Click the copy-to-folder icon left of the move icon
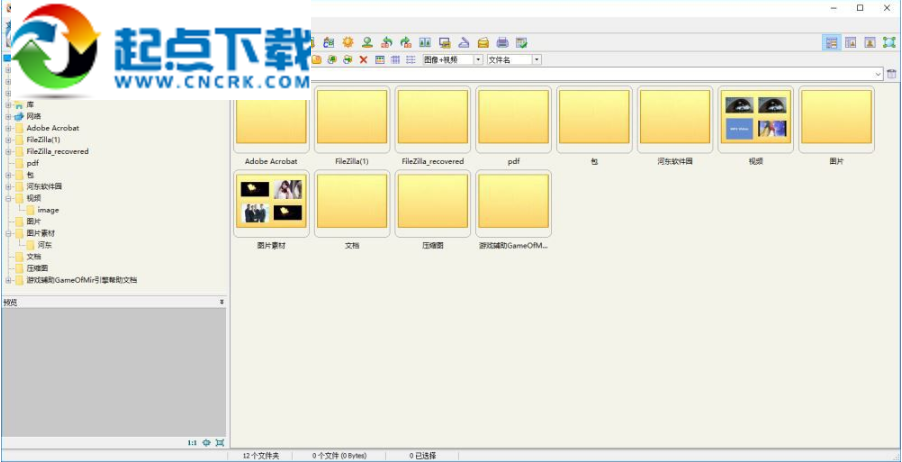Viewport: 902px width, 462px height. pos(332,60)
